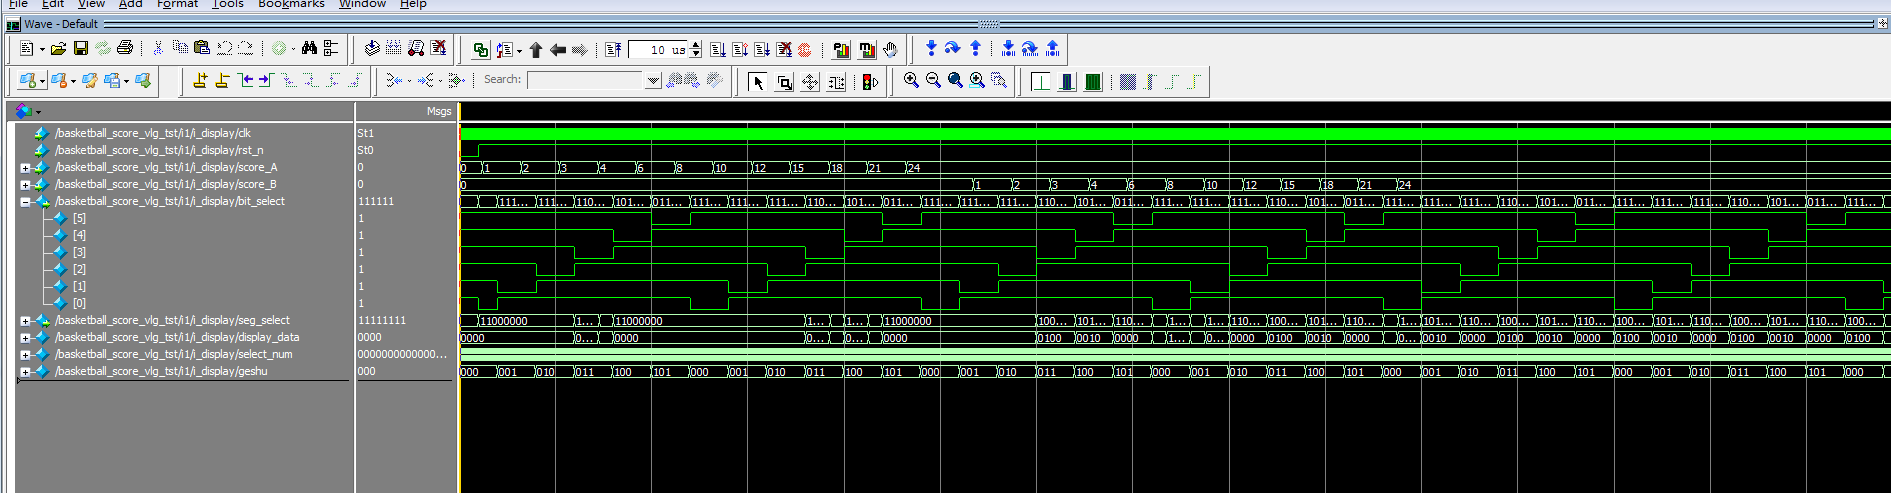1891x493 pixels.
Task: Expand the display_data signal
Action: click(25, 338)
